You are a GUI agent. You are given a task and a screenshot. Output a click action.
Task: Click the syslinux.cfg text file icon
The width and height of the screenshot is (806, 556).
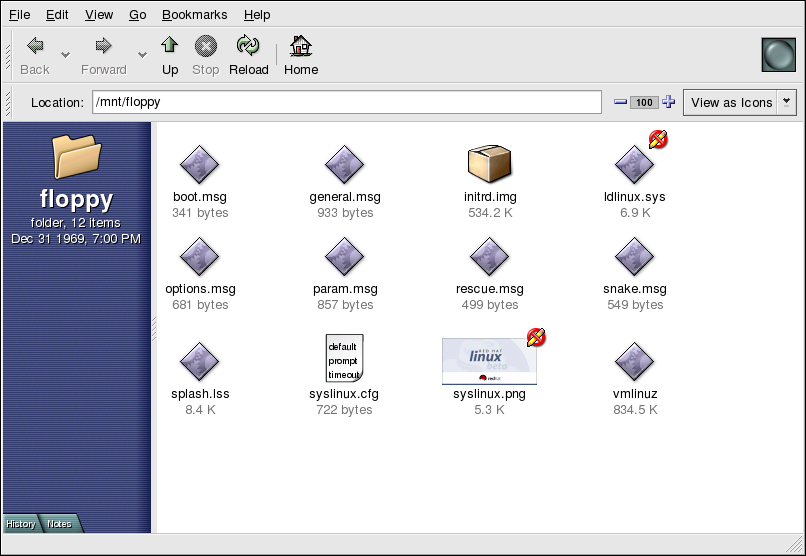[x=344, y=359]
